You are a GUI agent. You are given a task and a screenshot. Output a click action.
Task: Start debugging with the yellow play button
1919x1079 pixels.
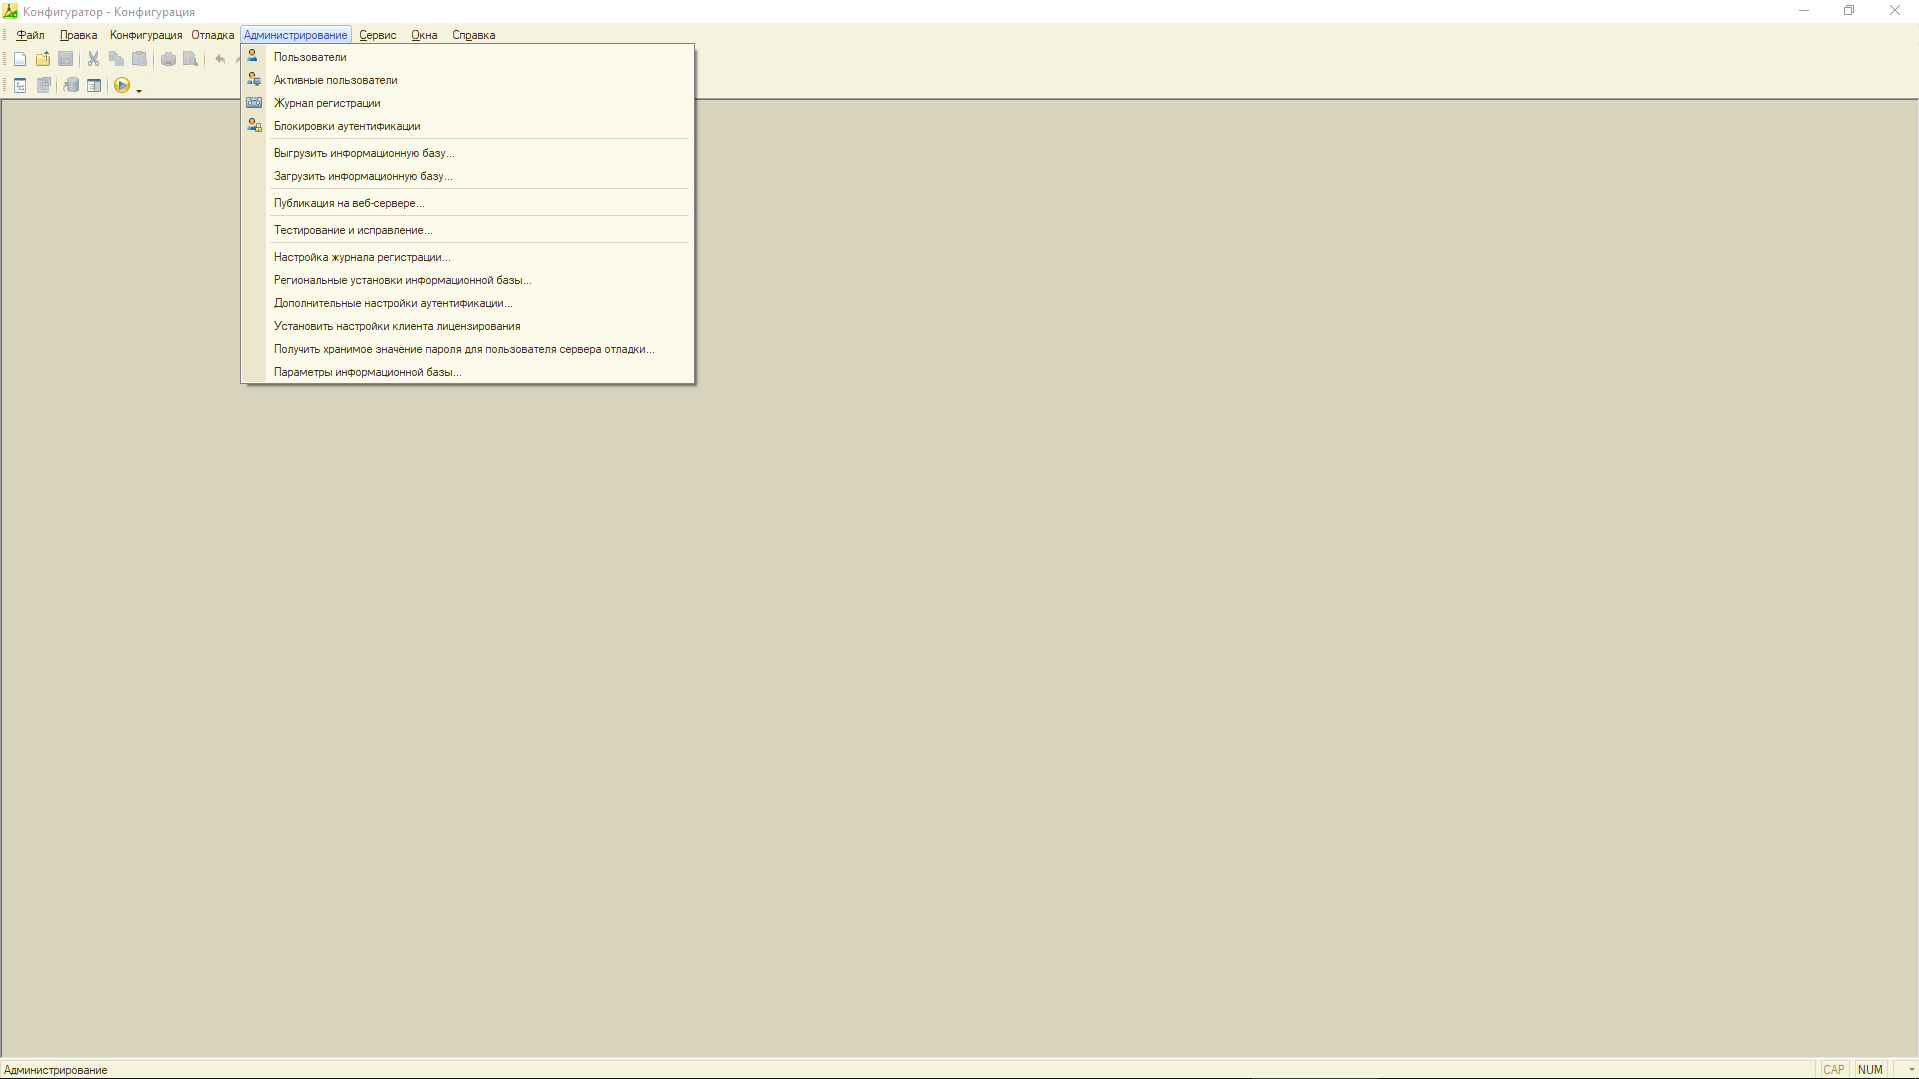(122, 86)
